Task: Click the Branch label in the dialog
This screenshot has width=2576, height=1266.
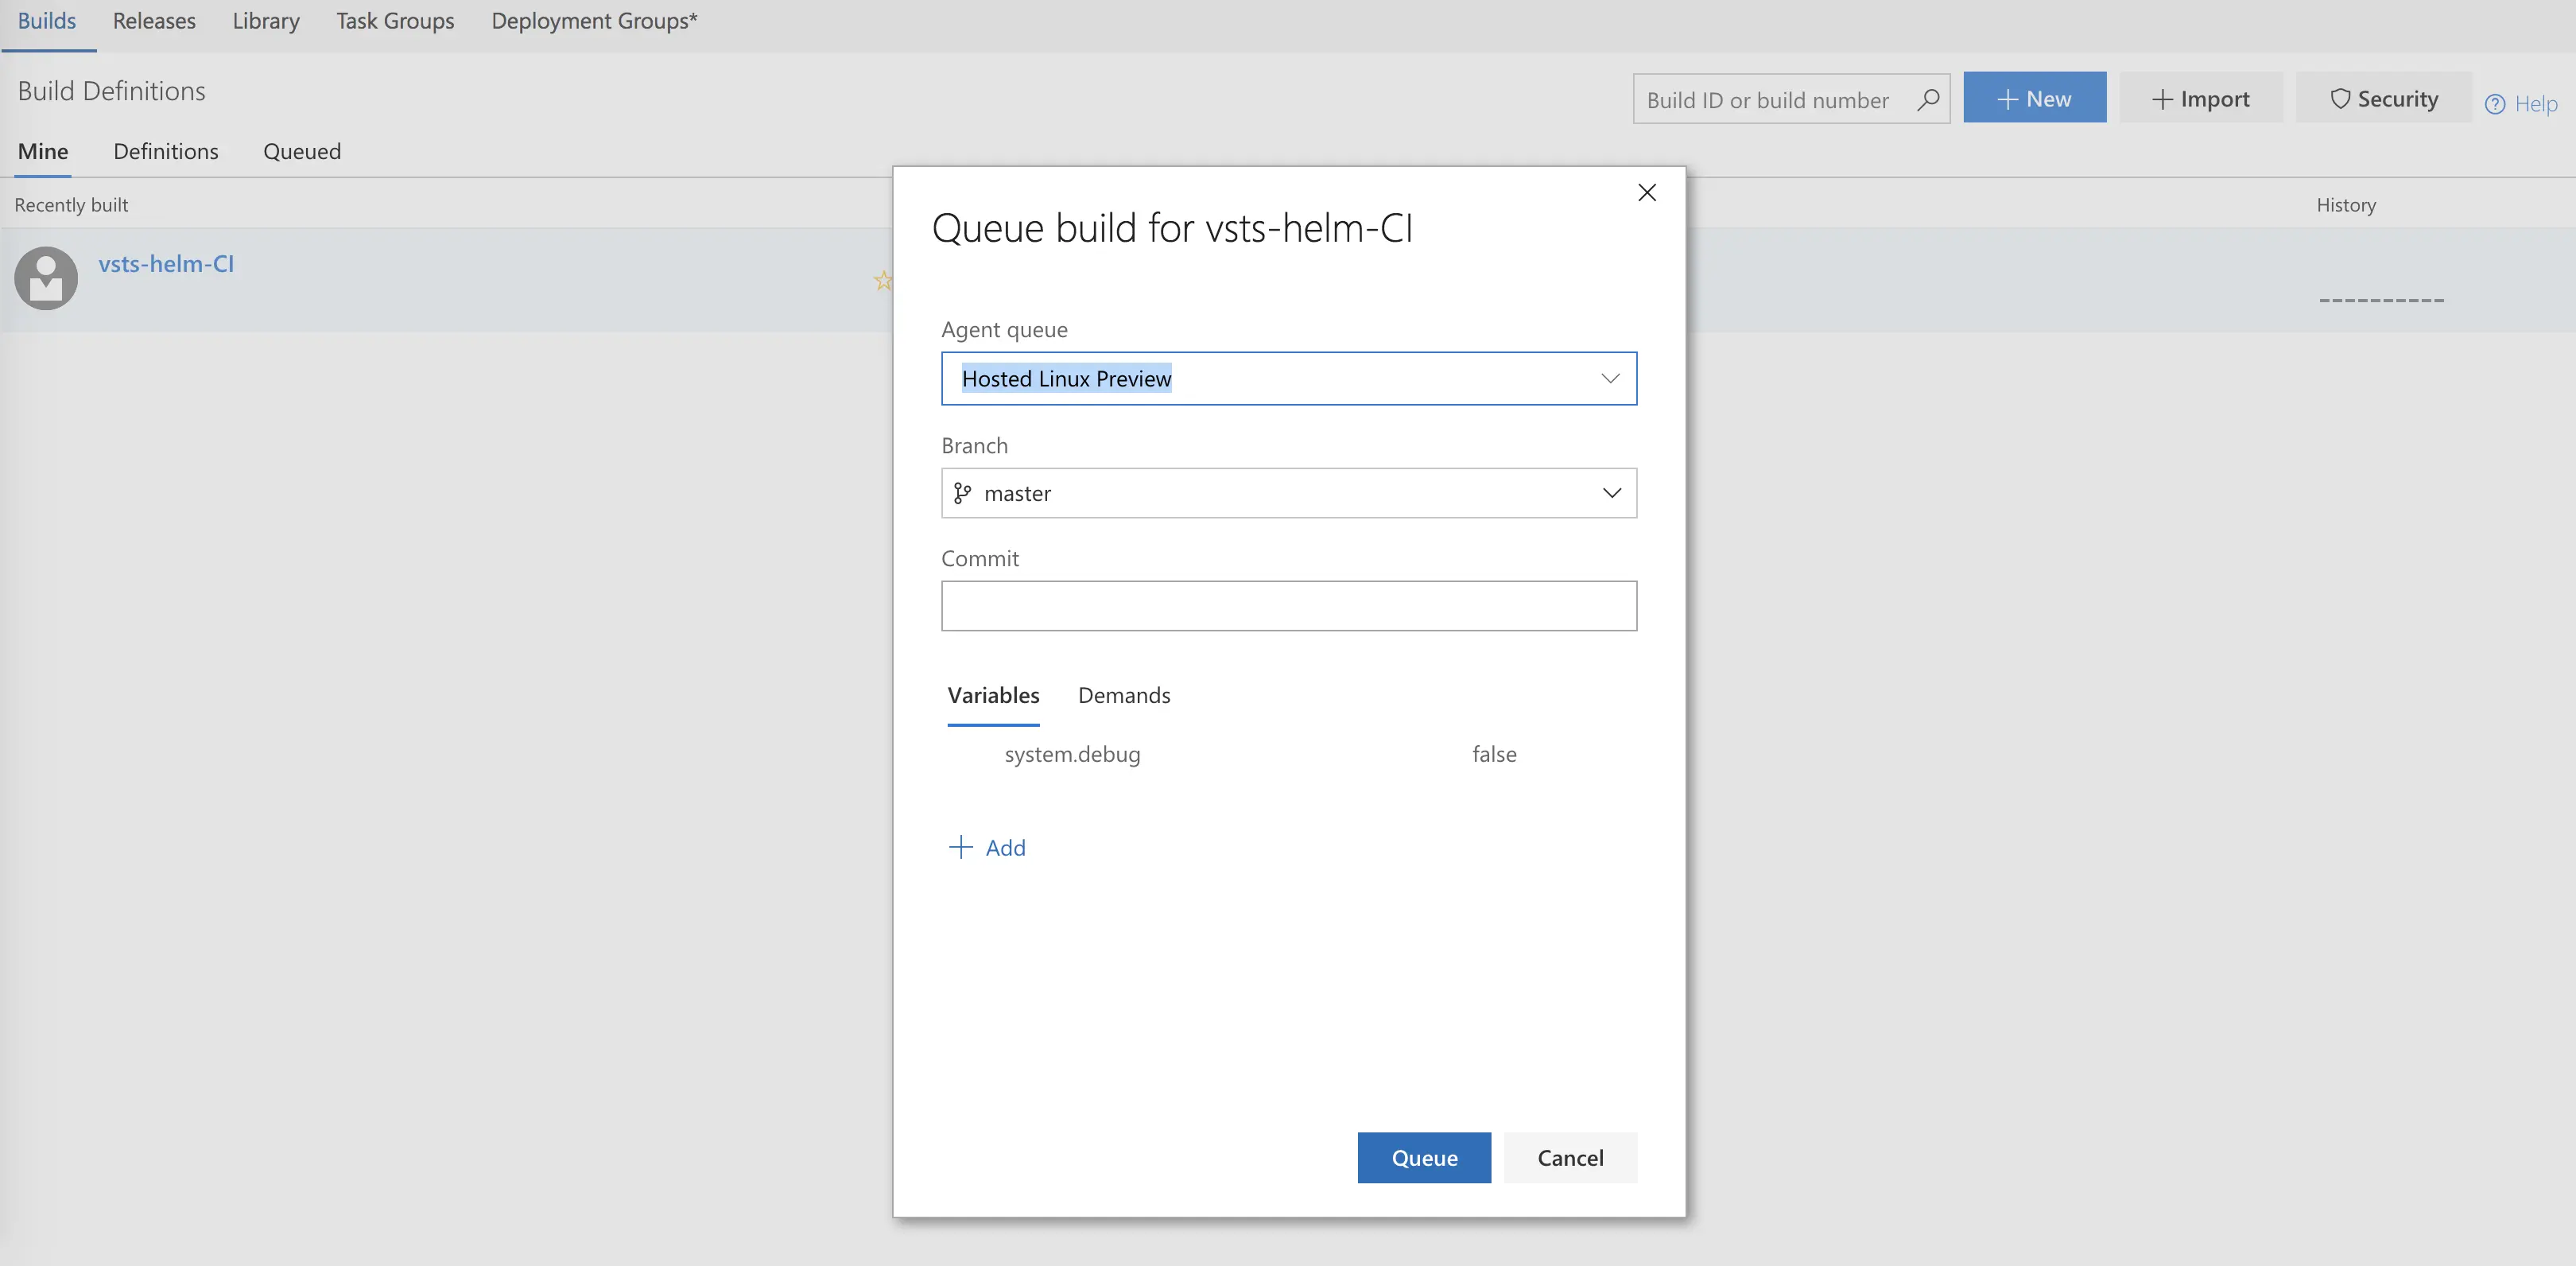Action: pyautogui.click(x=974, y=445)
